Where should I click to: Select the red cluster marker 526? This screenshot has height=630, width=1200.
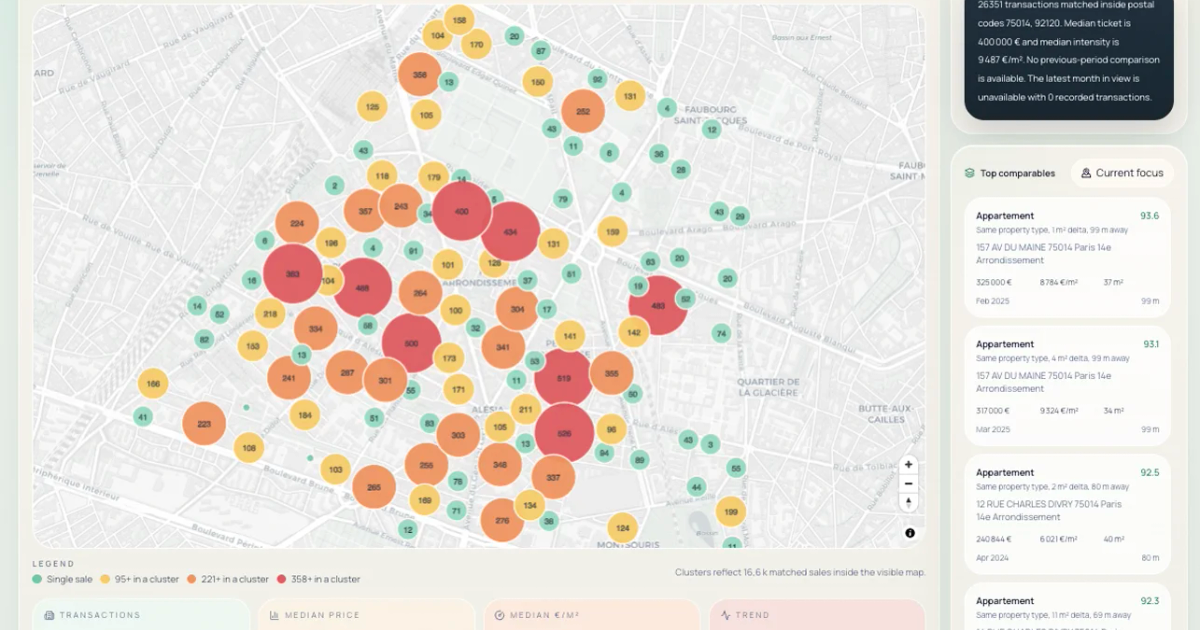564,432
